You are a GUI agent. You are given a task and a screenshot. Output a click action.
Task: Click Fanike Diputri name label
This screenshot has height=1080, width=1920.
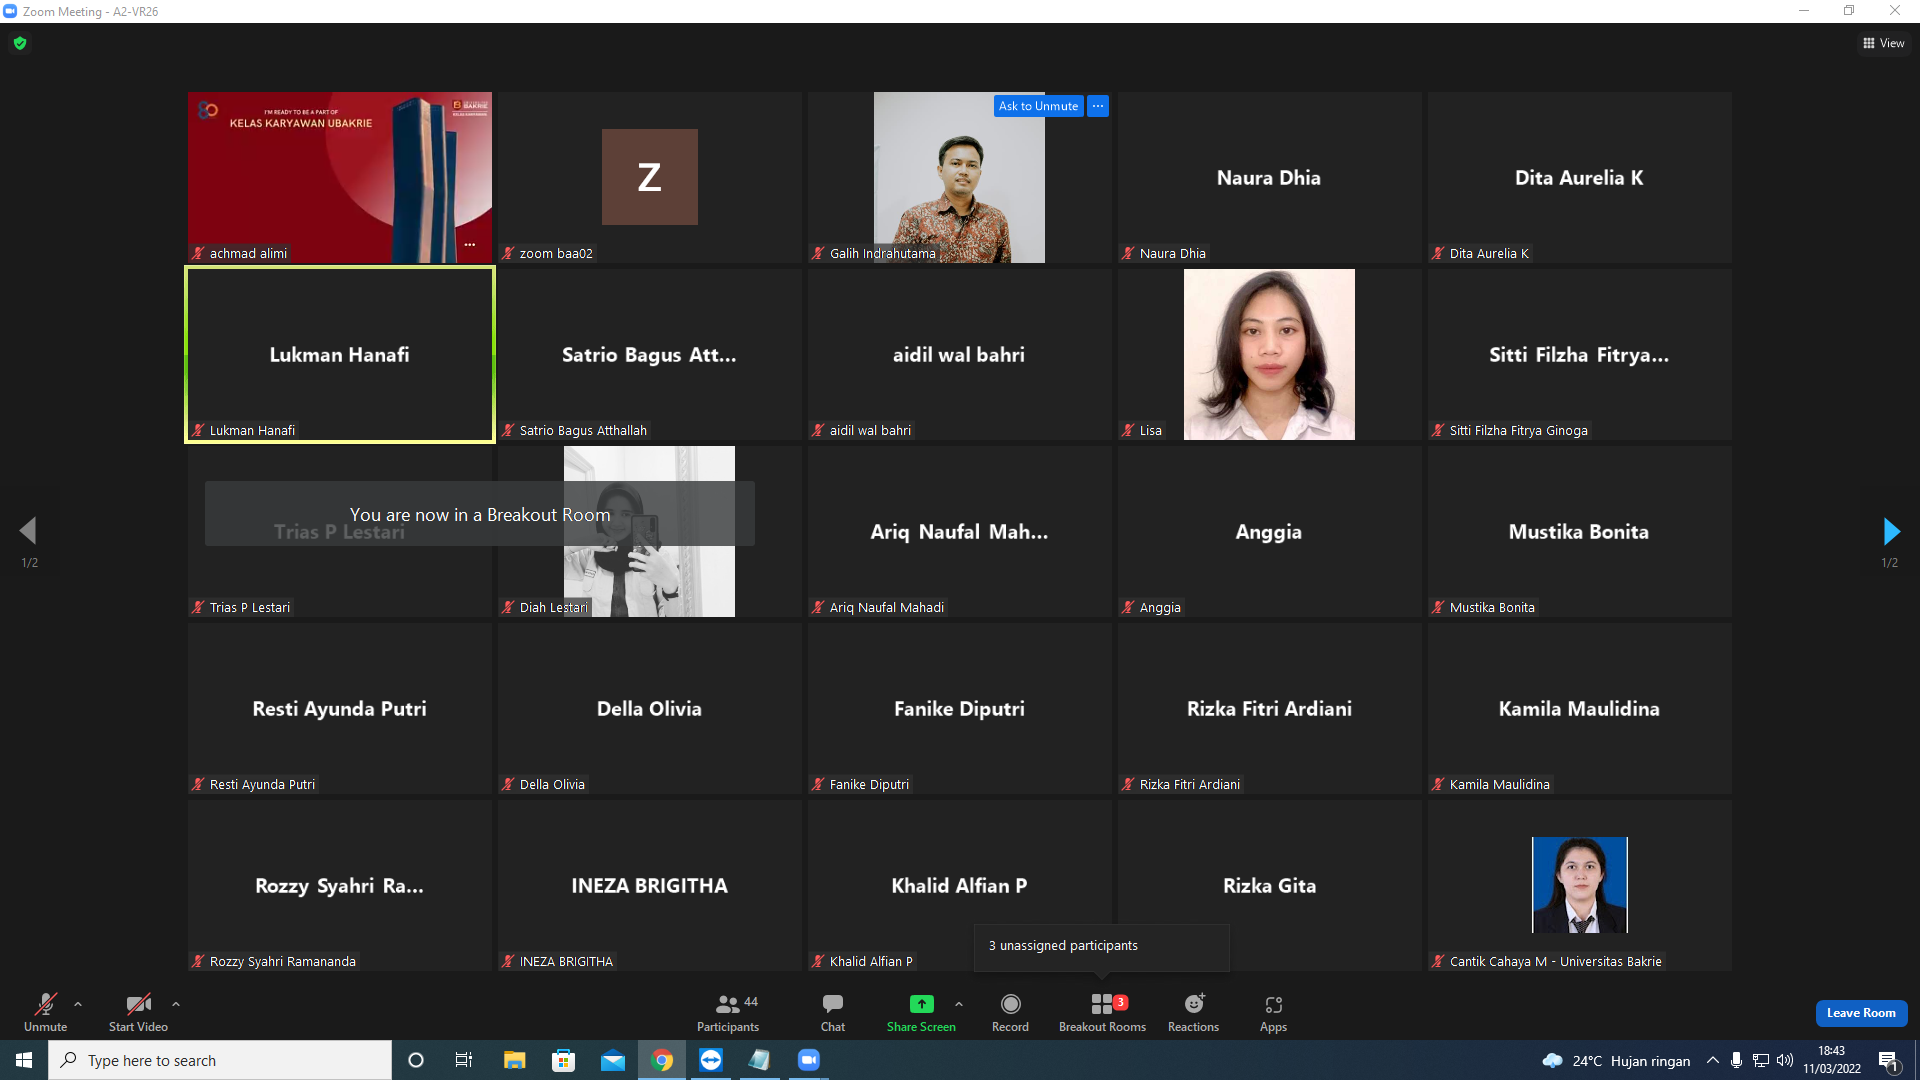(x=869, y=785)
